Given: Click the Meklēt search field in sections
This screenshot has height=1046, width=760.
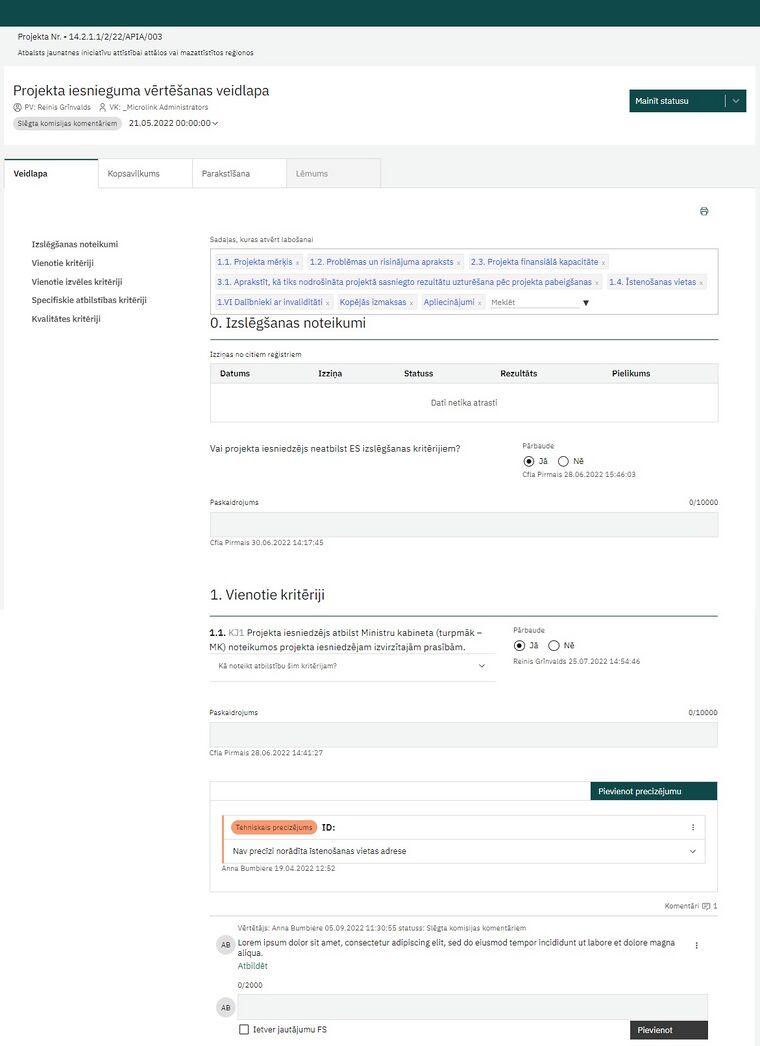Looking at the screenshot, I should [x=534, y=302].
